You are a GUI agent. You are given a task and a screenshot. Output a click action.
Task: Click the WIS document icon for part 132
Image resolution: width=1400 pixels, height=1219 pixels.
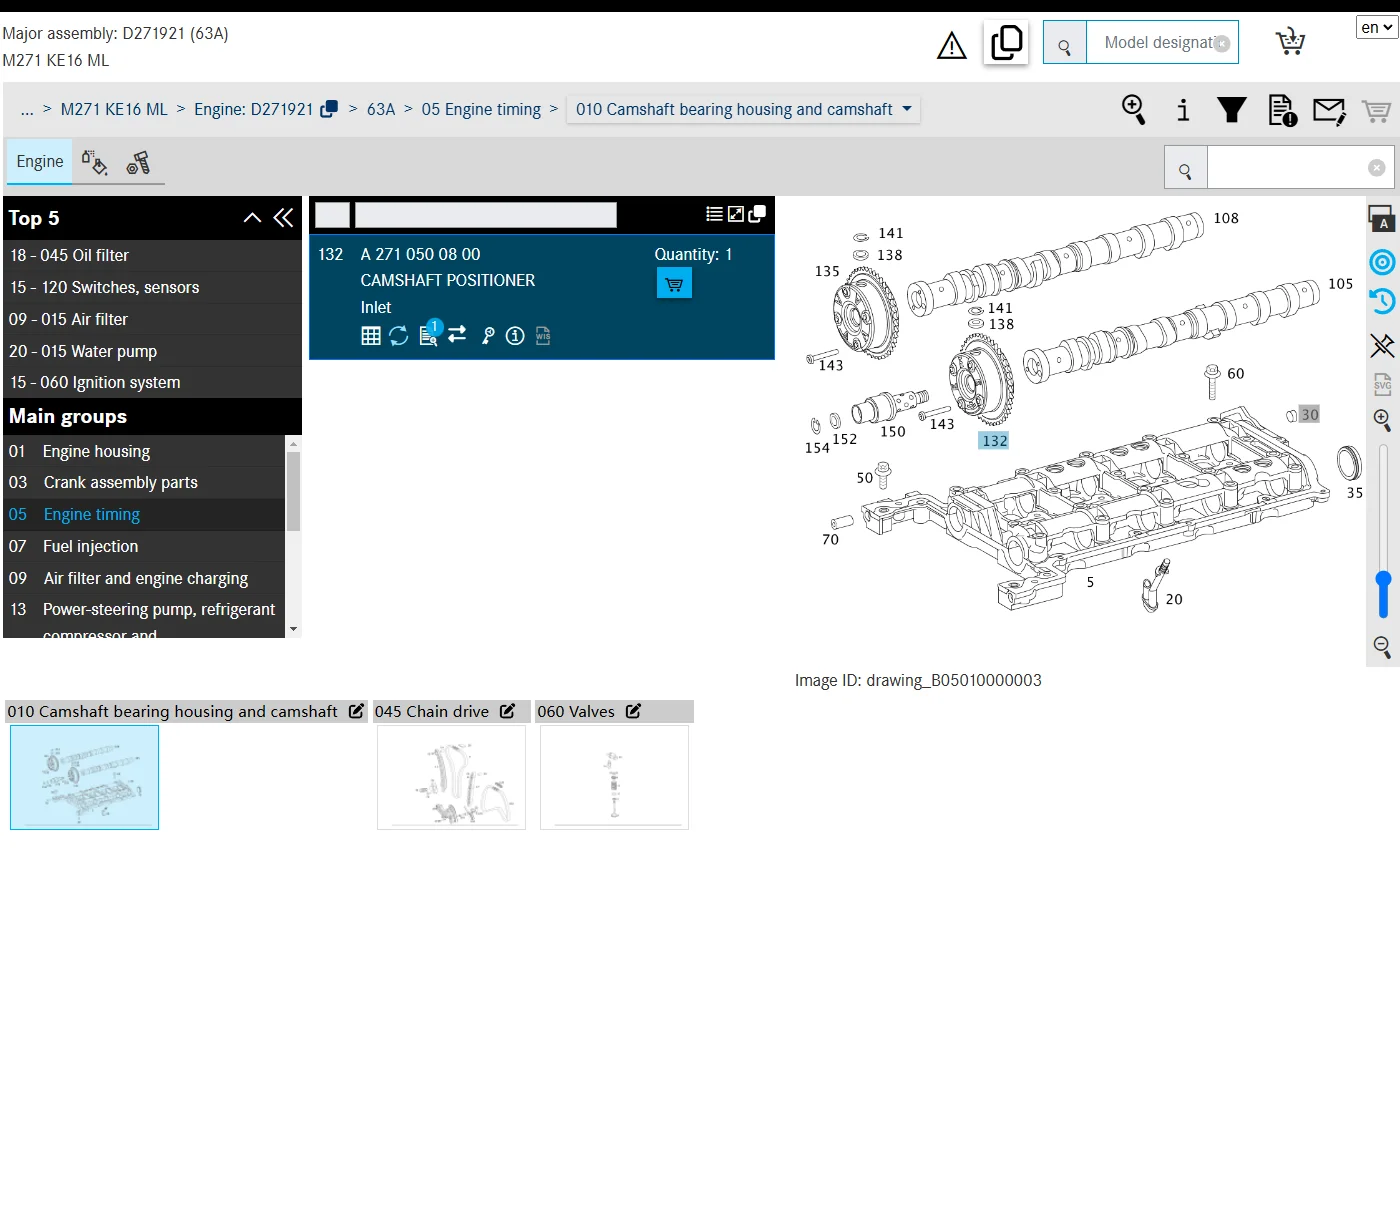click(543, 336)
